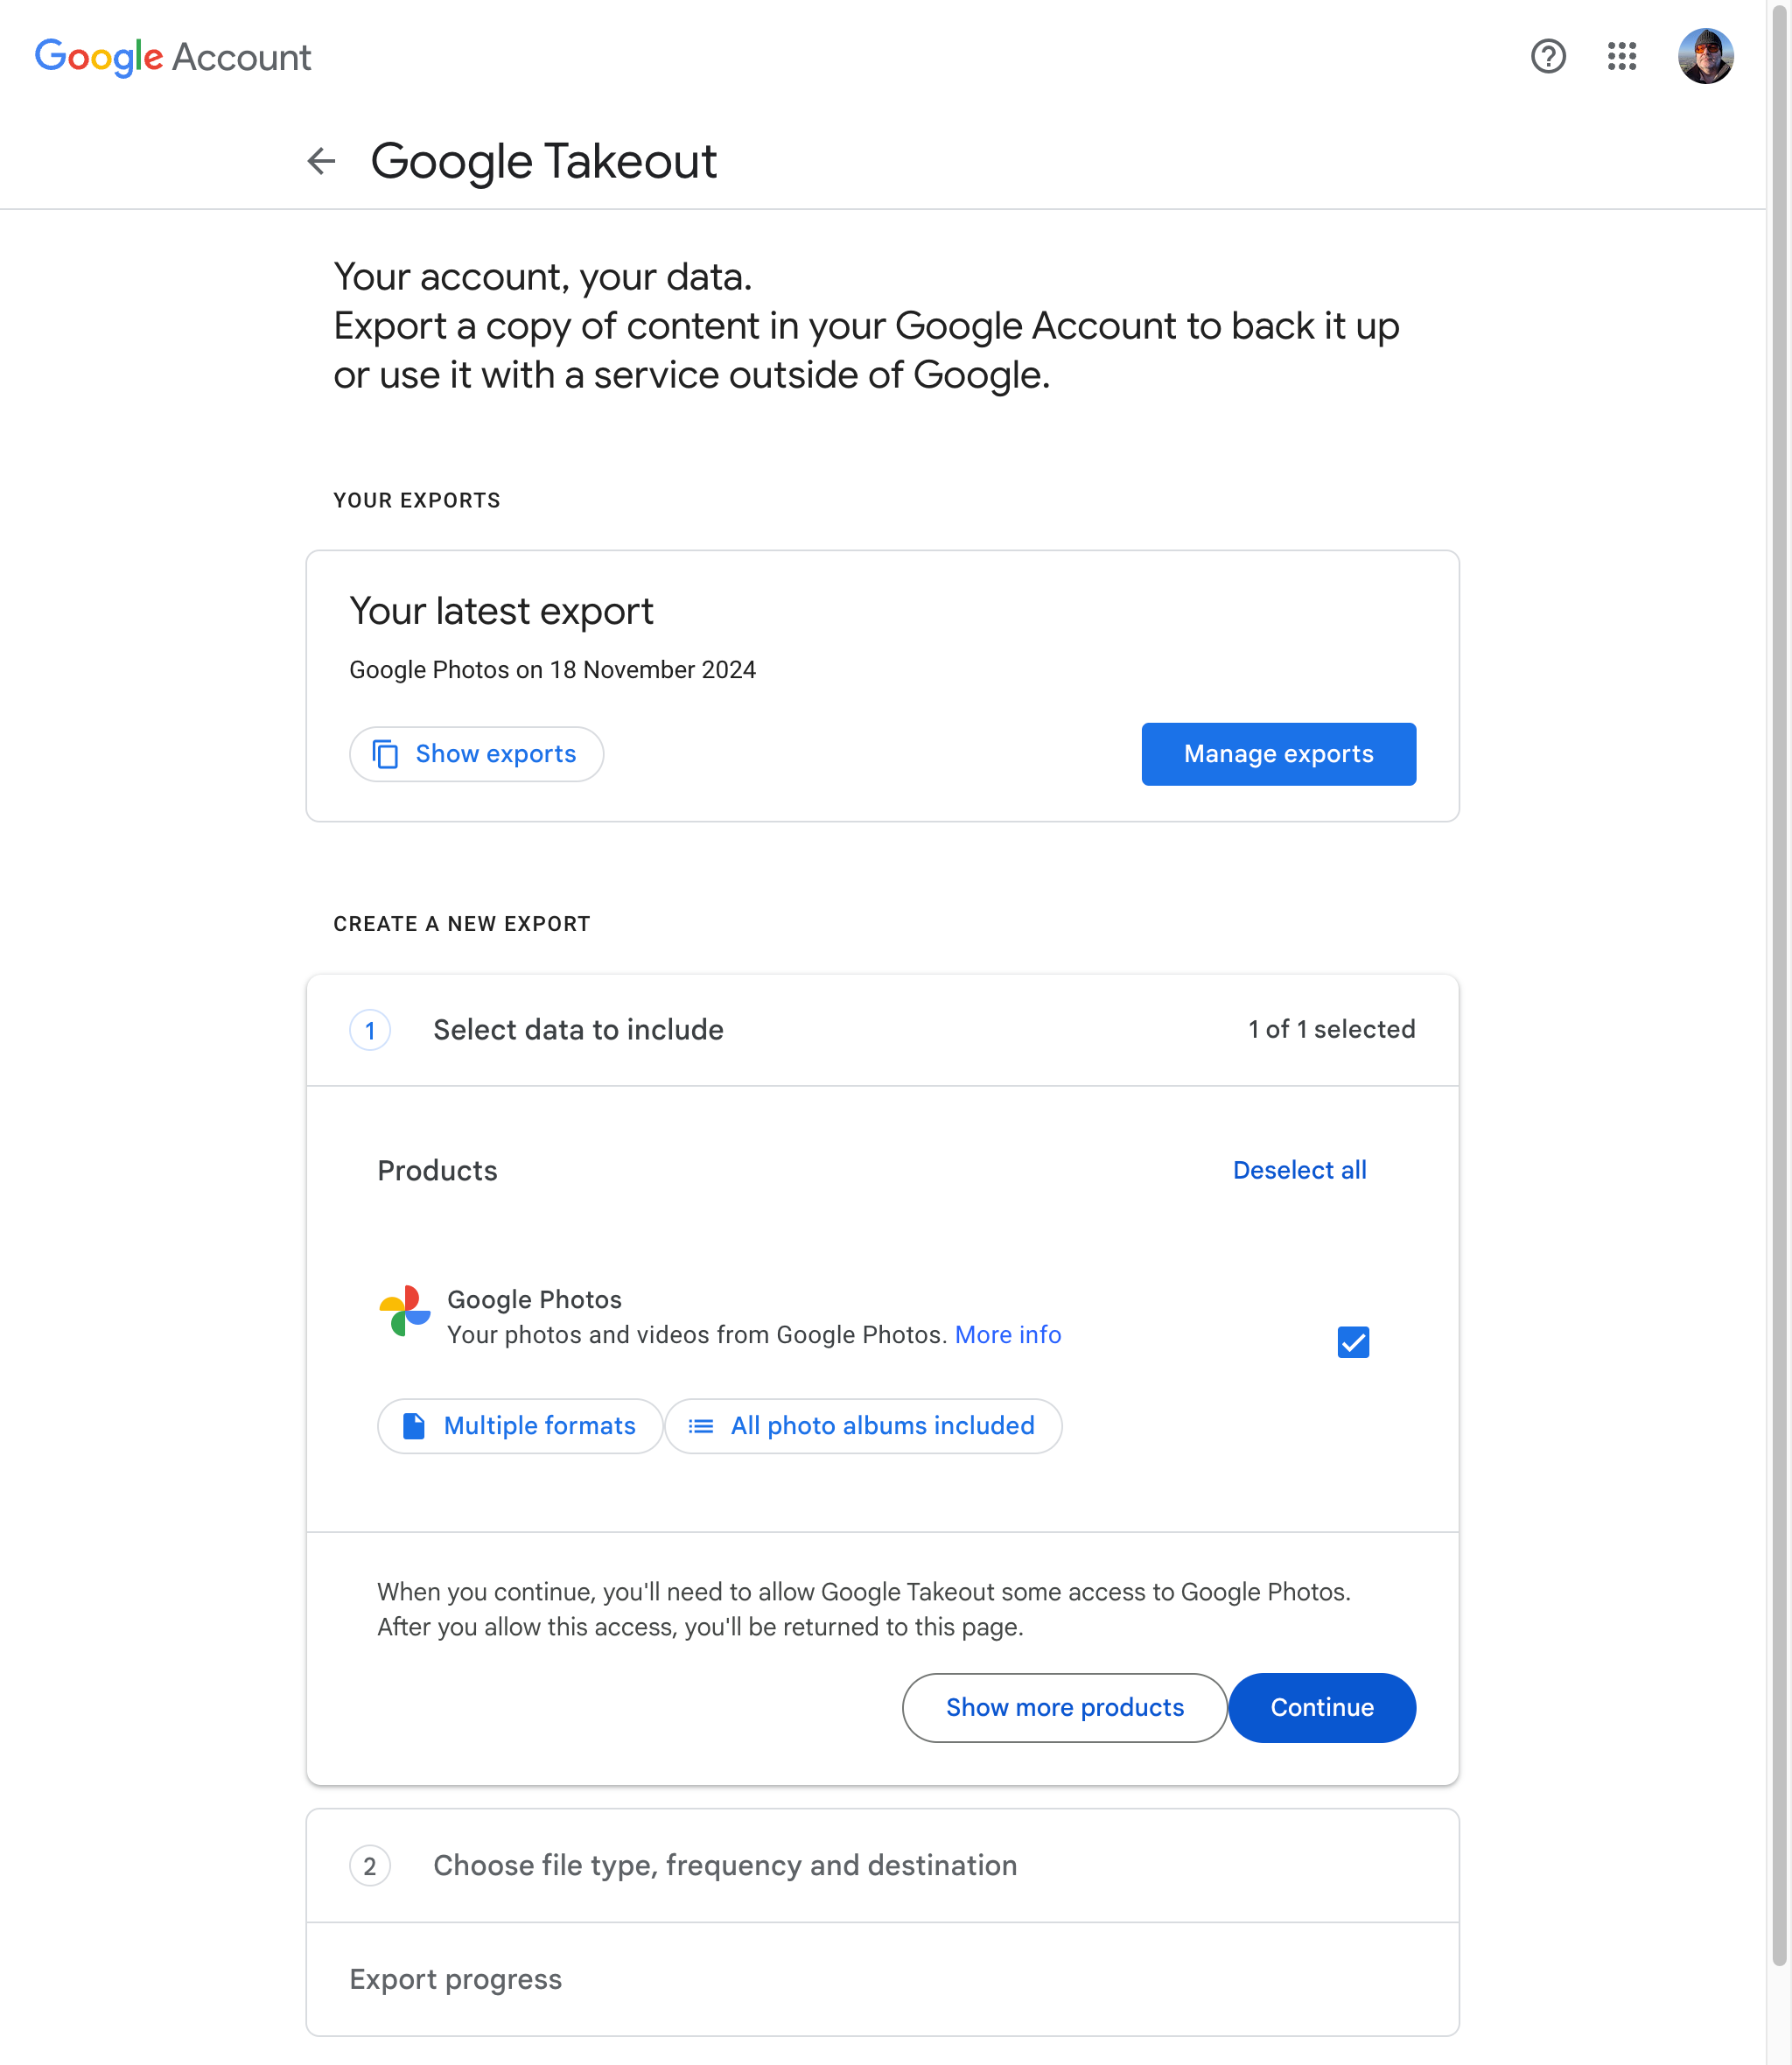
Task: Click Continue to proceed with export
Action: pyautogui.click(x=1322, y=1708)
